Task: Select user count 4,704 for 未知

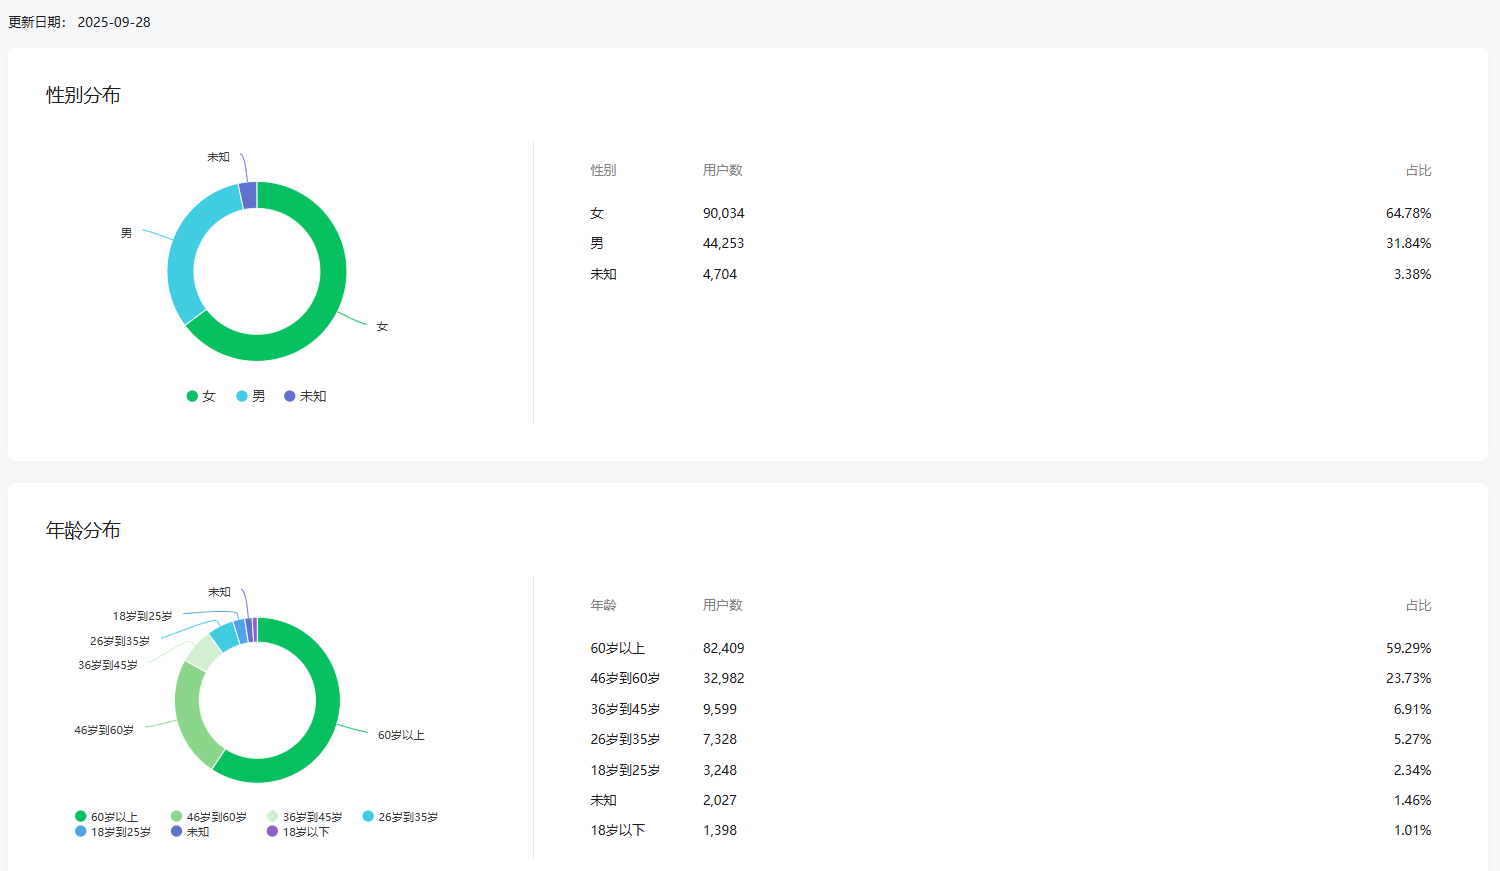Action: click(719, 274)
